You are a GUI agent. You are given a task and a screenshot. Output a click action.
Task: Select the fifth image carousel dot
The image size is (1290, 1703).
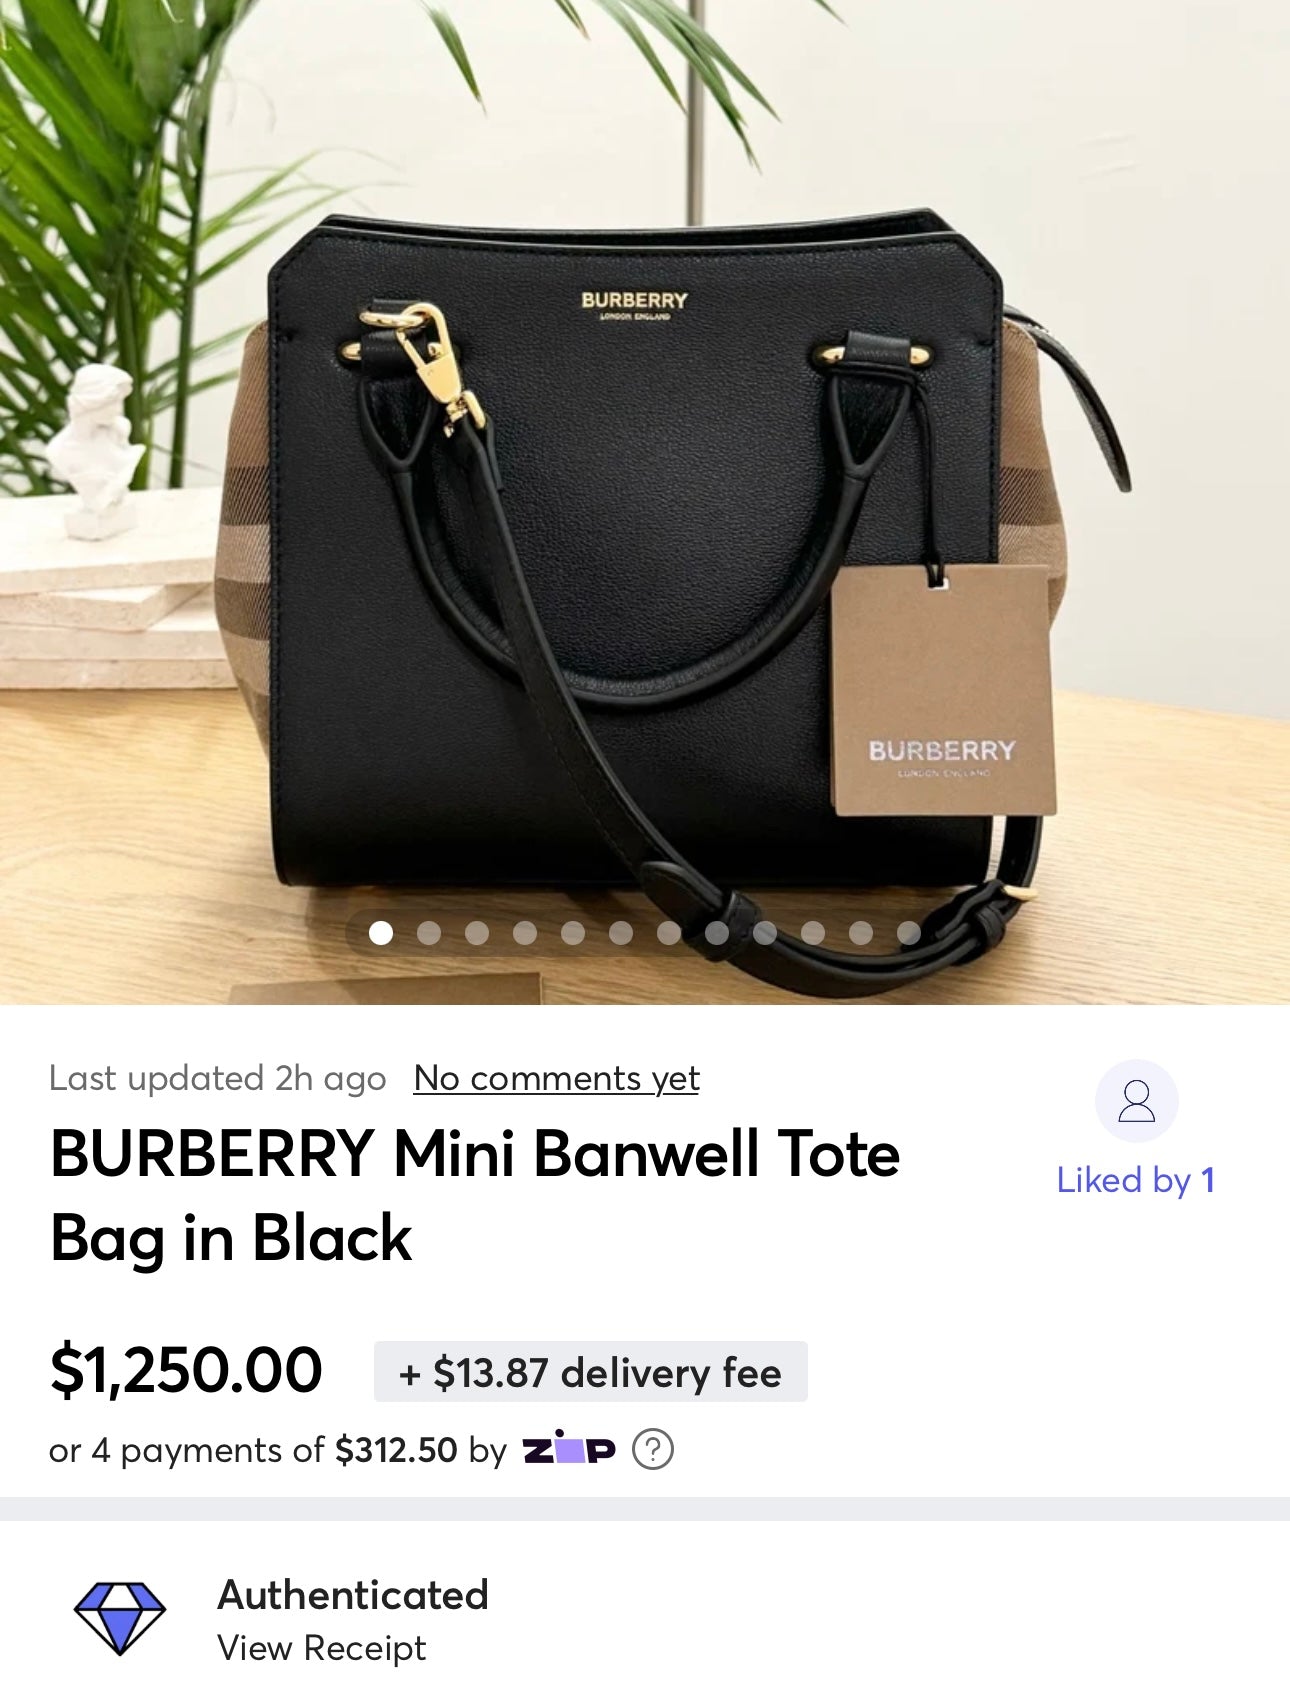(572, 933)
